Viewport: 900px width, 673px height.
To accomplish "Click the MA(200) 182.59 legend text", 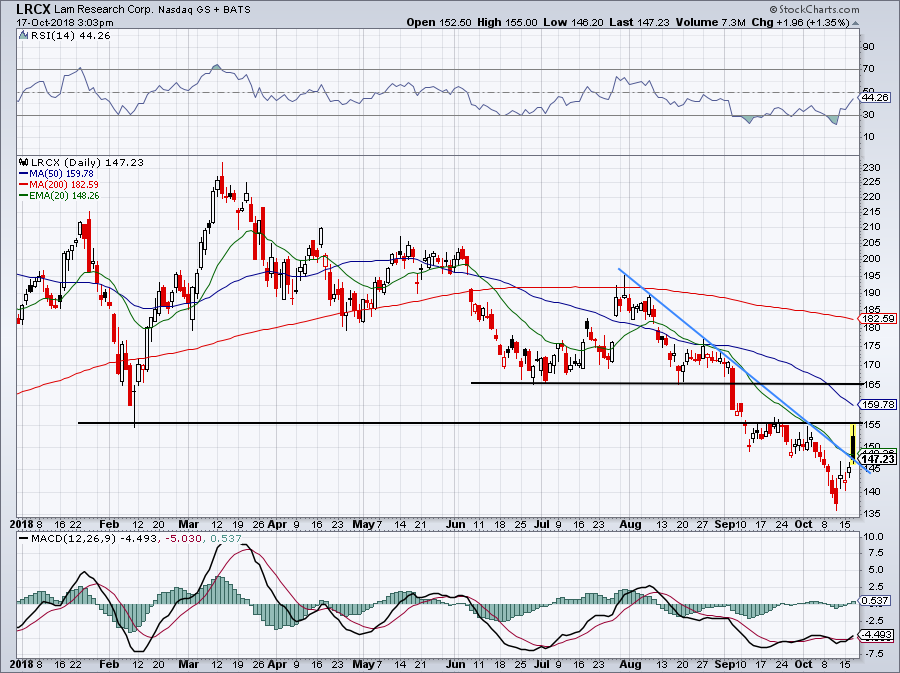I will pos(64,185).
